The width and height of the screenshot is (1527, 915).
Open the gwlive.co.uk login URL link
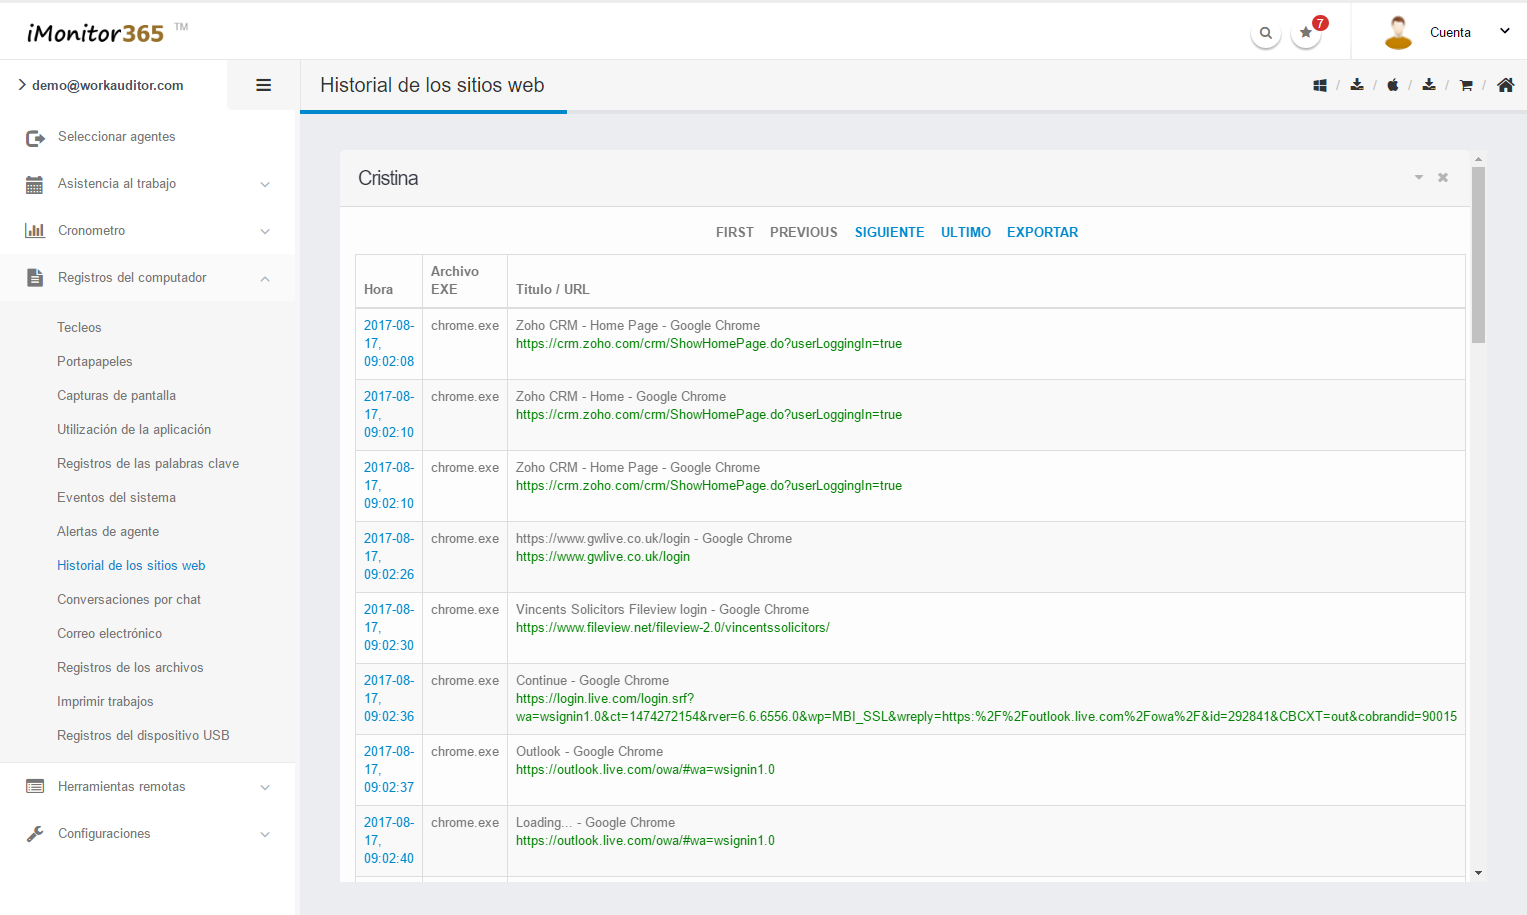[x=603, y=557]
